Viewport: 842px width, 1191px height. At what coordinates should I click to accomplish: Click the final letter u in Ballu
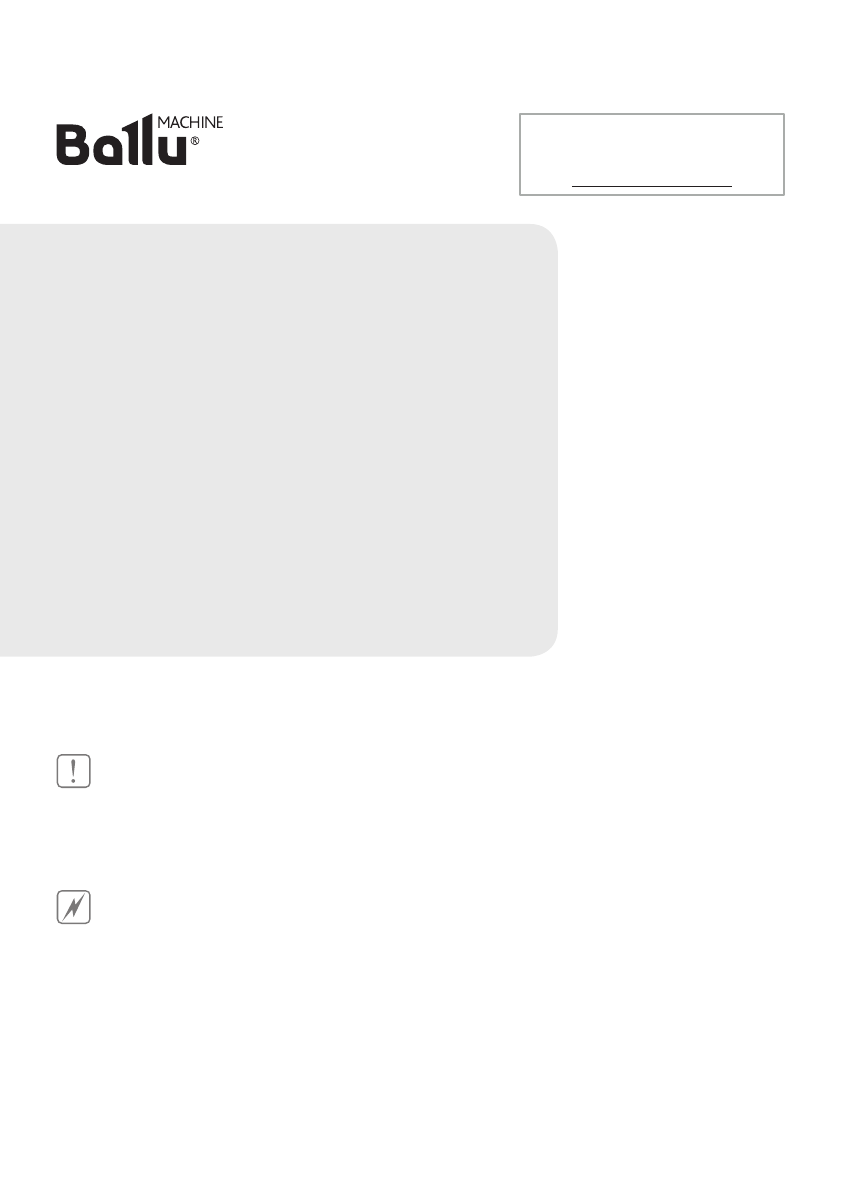point(172,150)
